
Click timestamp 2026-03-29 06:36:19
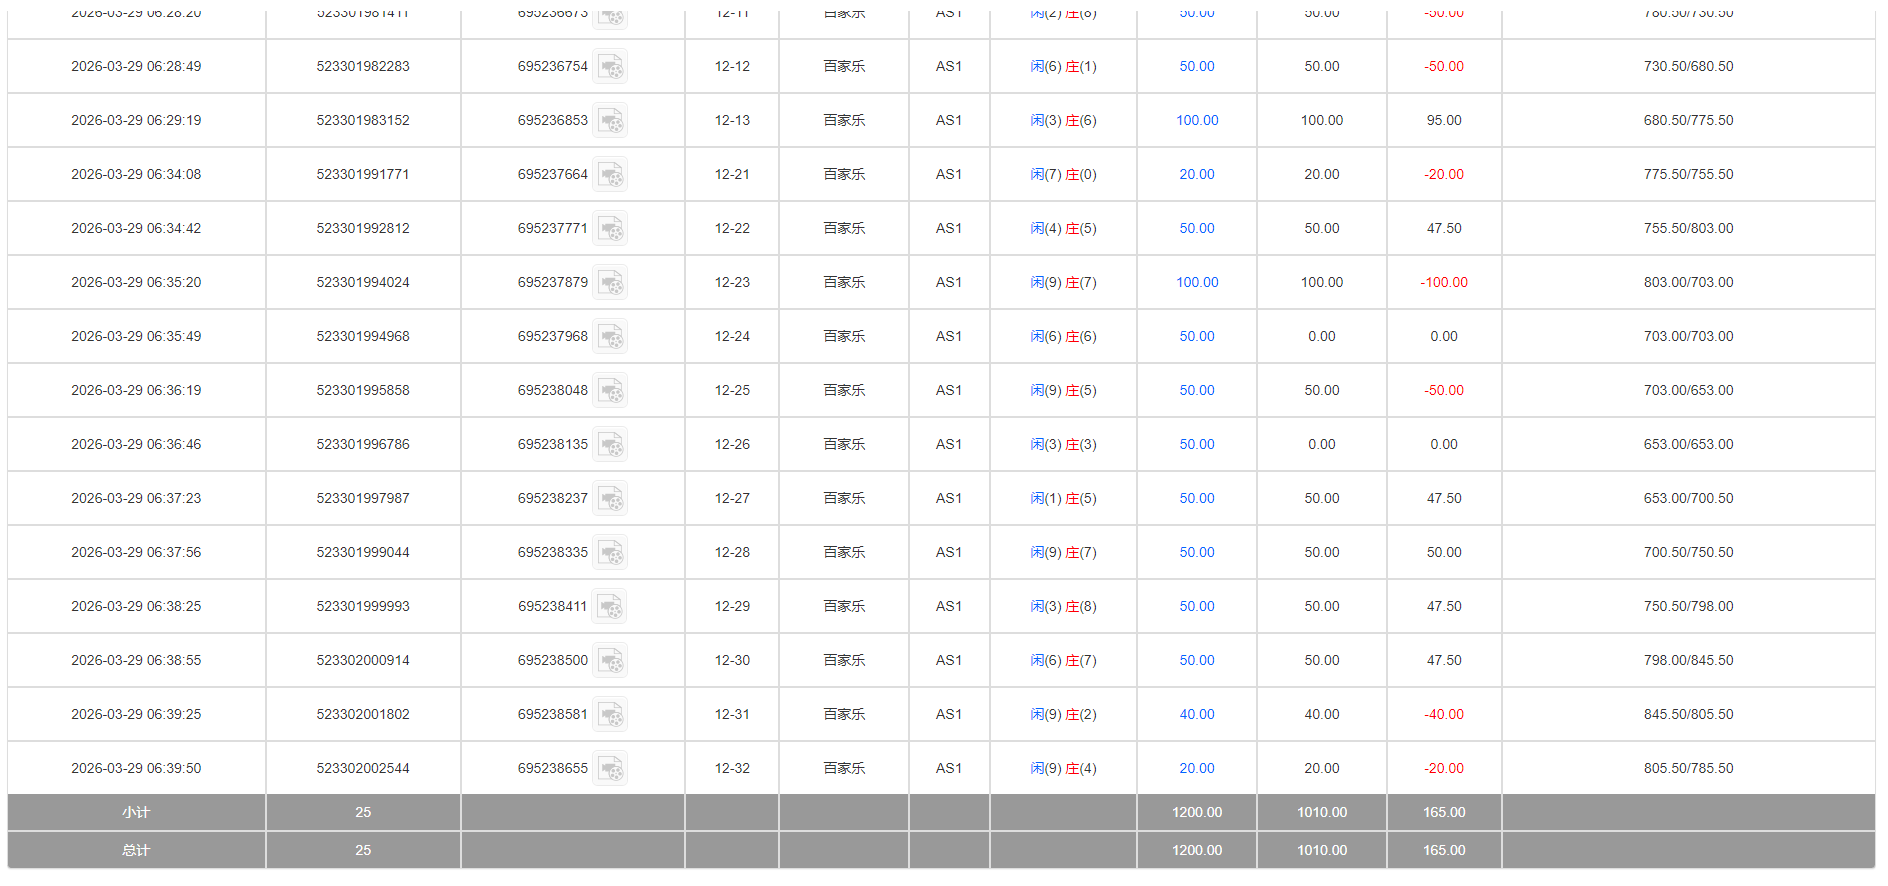(x=136, y=390)
